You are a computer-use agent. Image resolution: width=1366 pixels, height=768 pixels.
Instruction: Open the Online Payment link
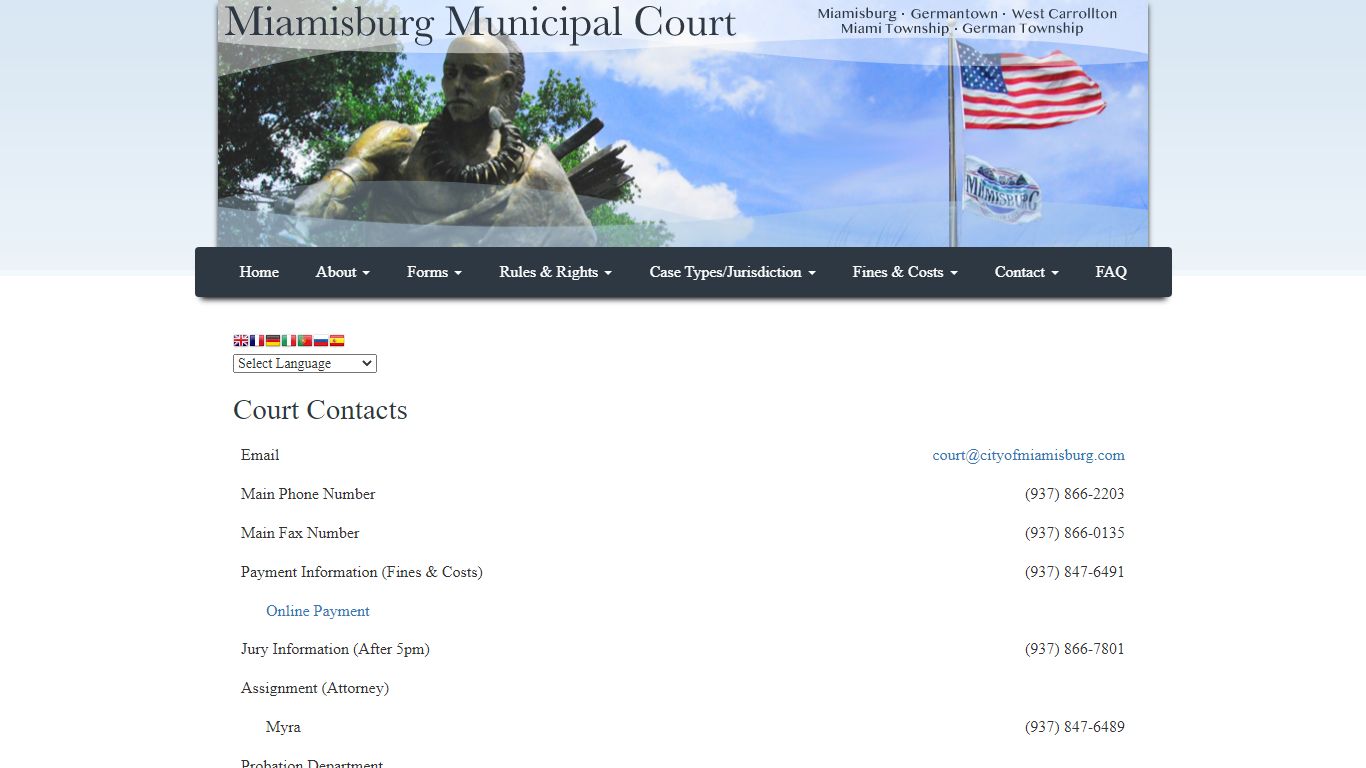[x=318, y=611]
